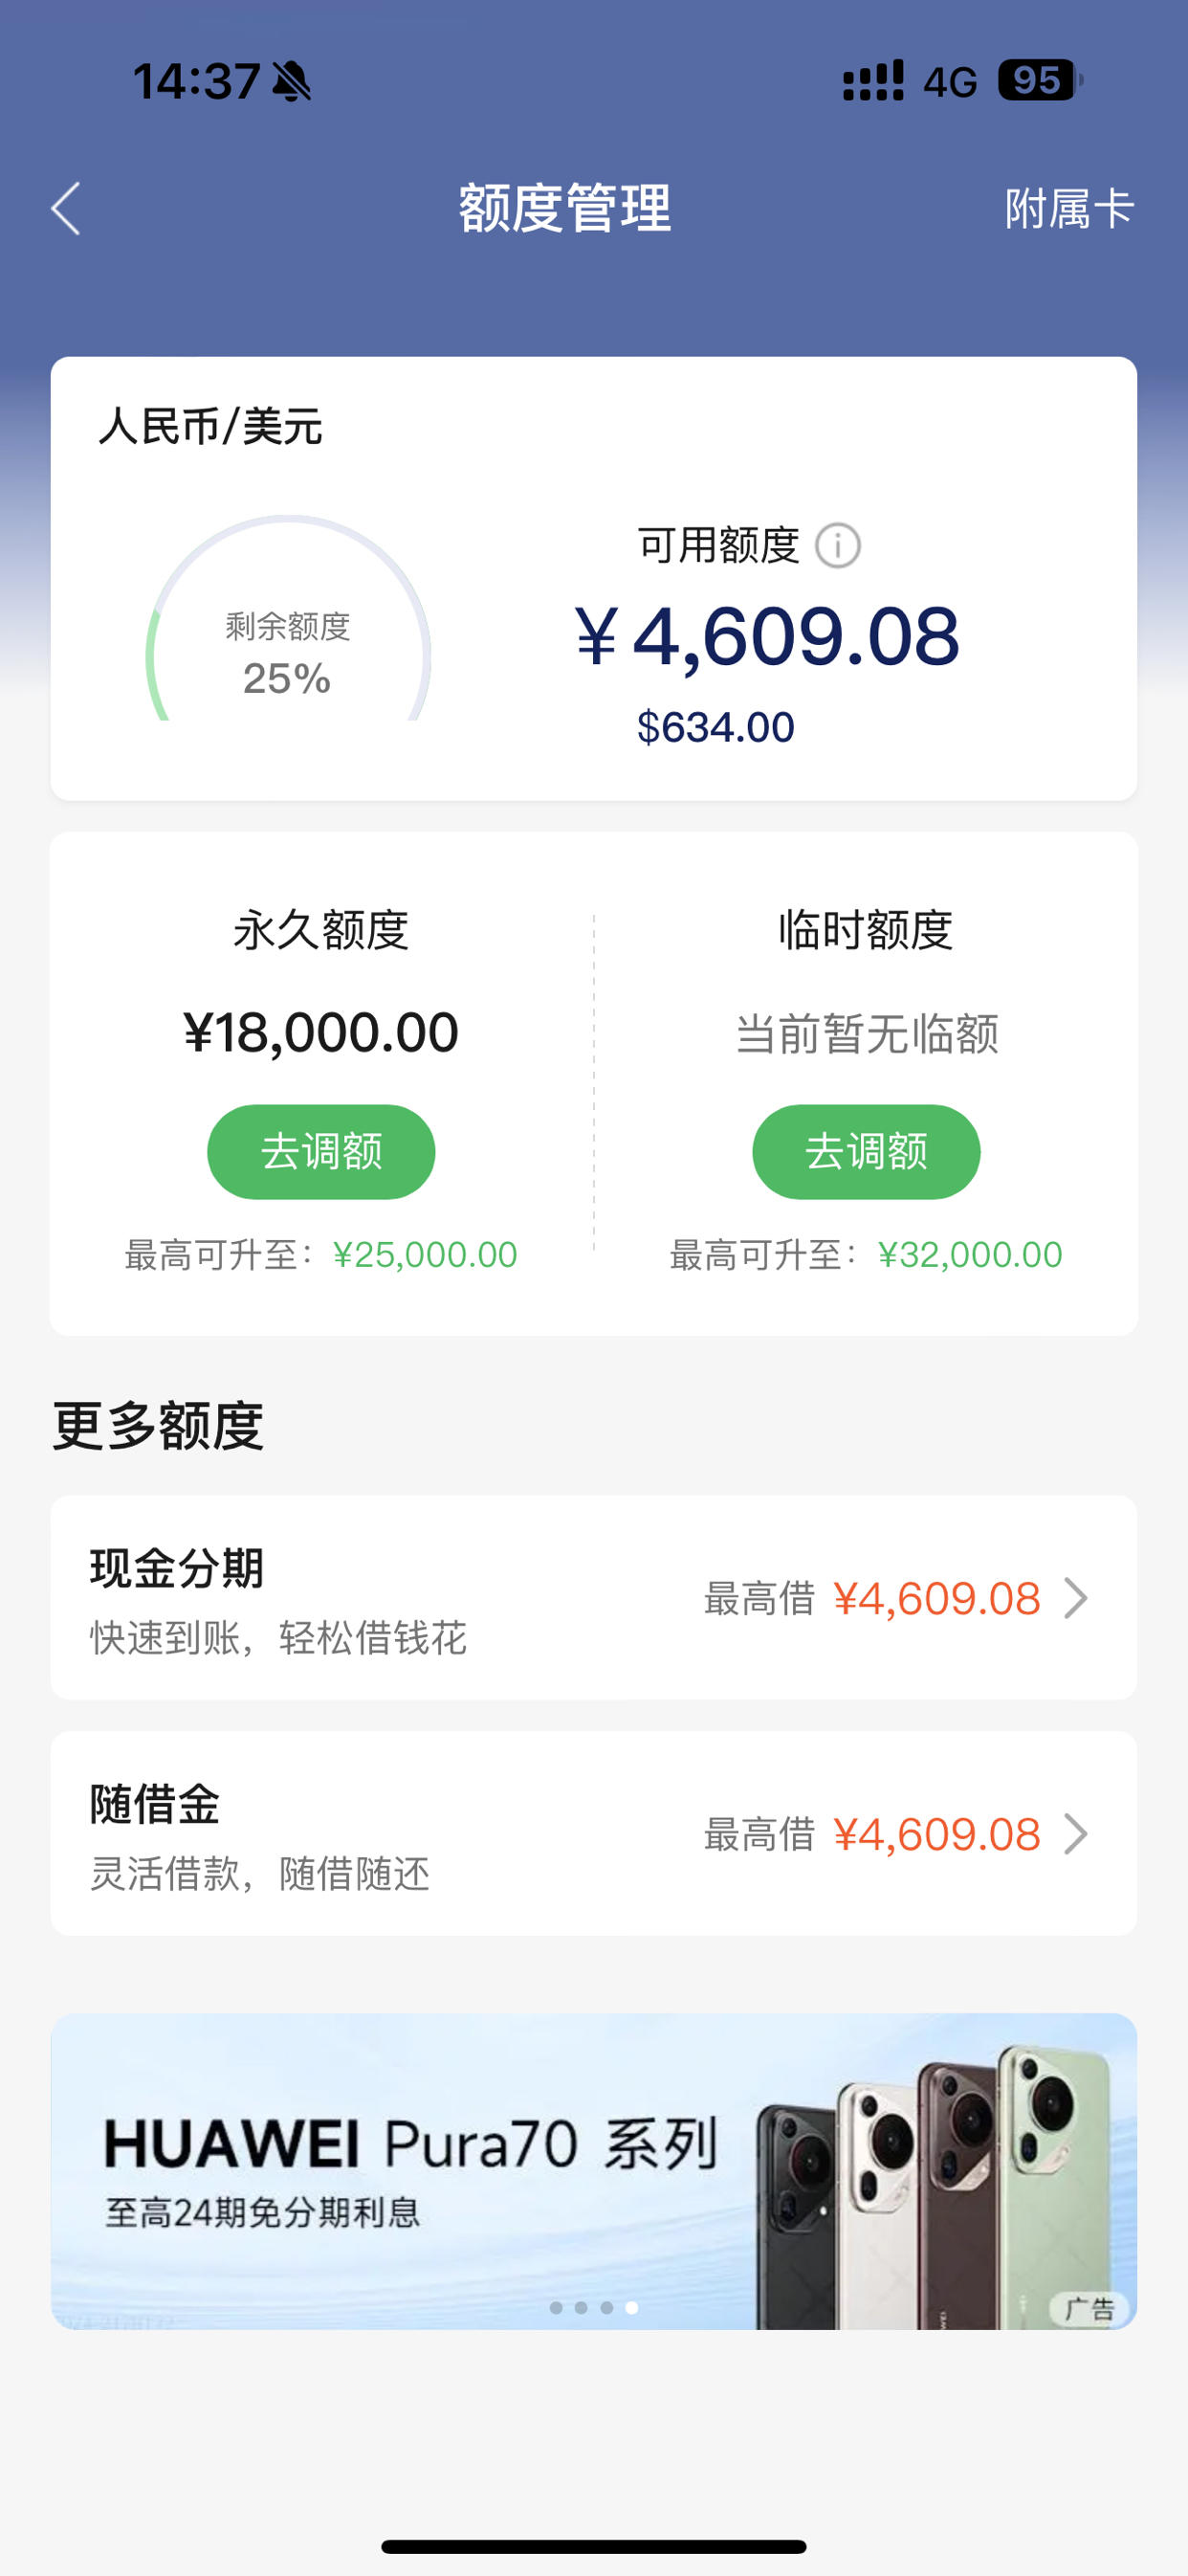Open the 可用额度 info icon
Image resolution: width=1188 pixels, height=2576 pixels.
click(x=837, y=546)
